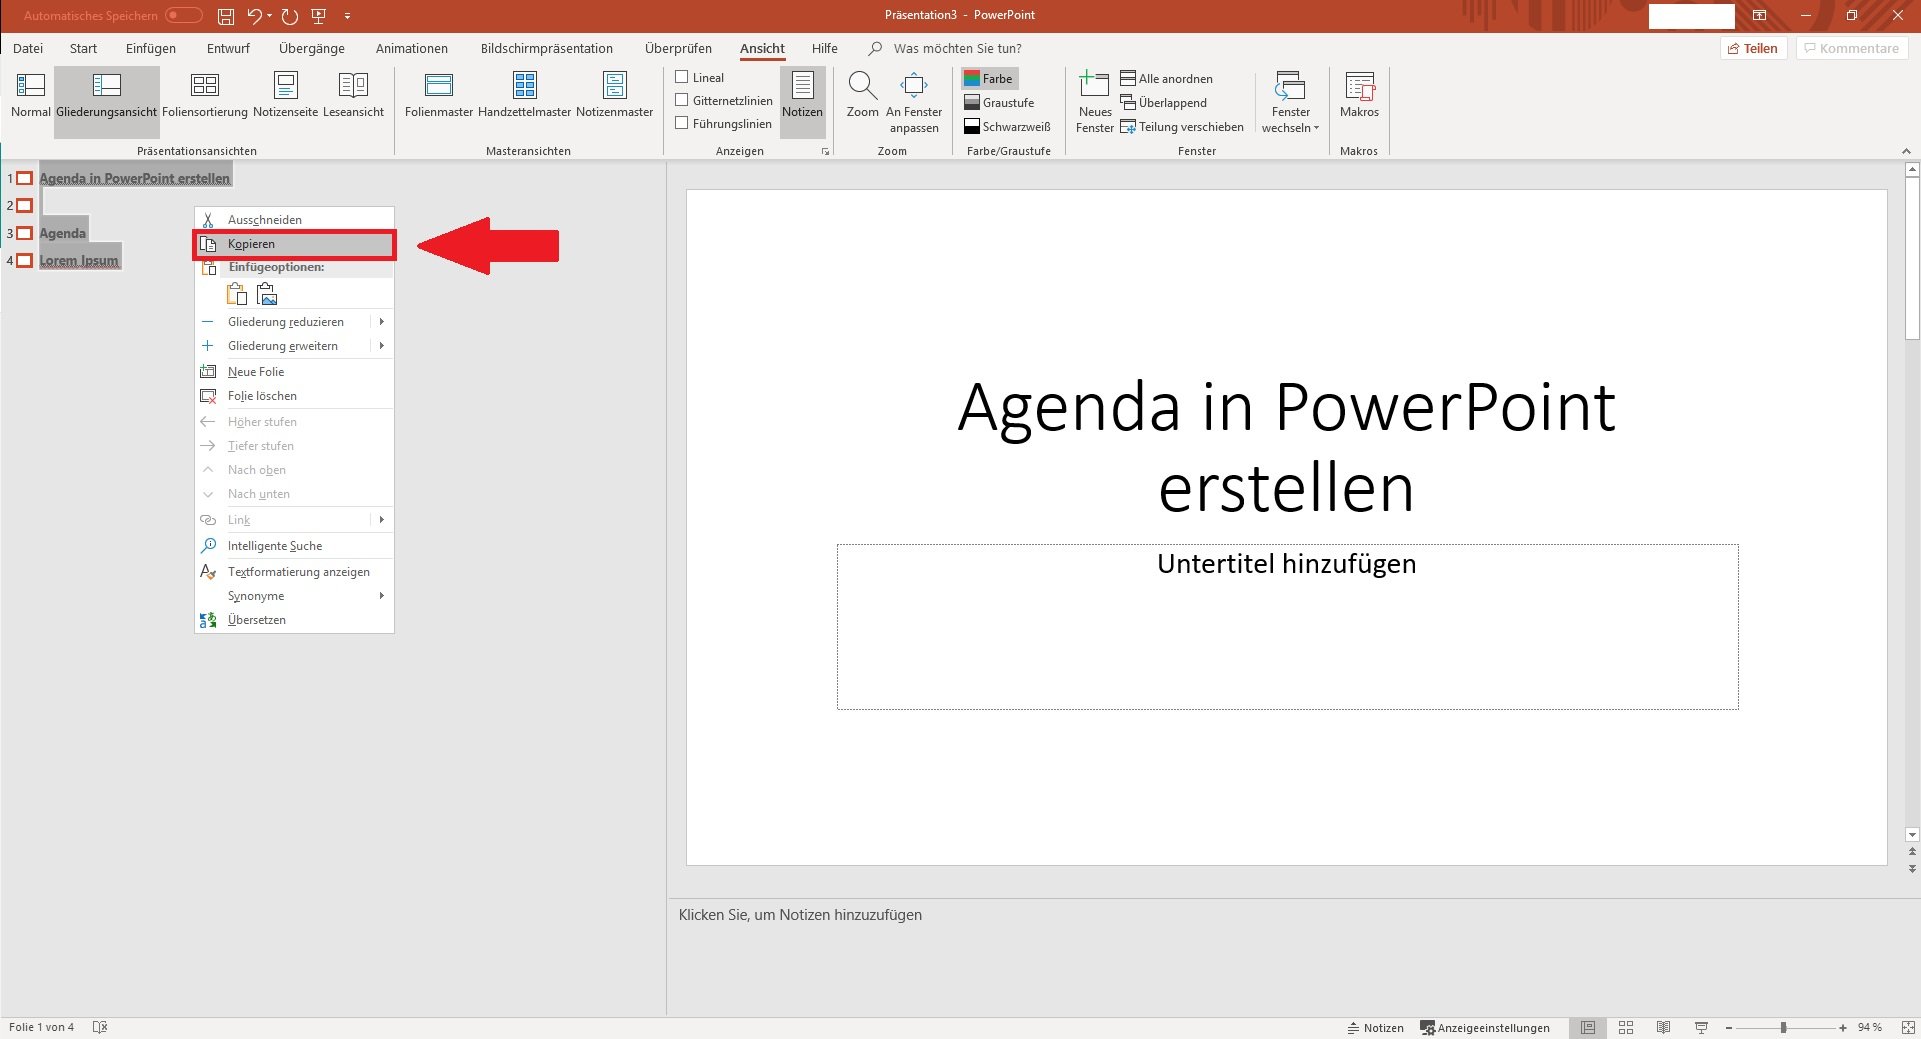Viewport: 1921px width, 1039px height.
Task: Collapse the ribbon arrow
Action: pos(1906,151)
